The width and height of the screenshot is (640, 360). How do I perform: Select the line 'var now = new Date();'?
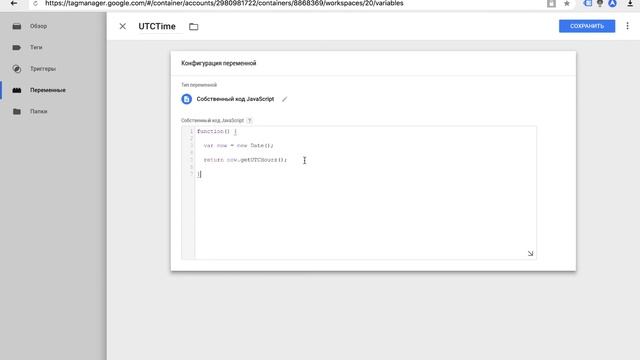(x=239, y=145)
